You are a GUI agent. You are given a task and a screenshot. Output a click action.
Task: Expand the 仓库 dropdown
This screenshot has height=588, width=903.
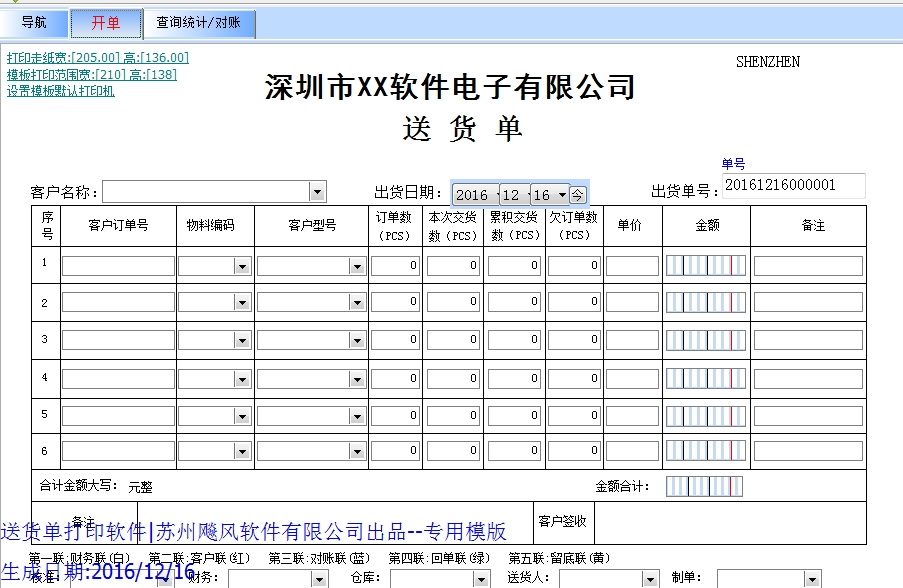[x=481, y=579]
